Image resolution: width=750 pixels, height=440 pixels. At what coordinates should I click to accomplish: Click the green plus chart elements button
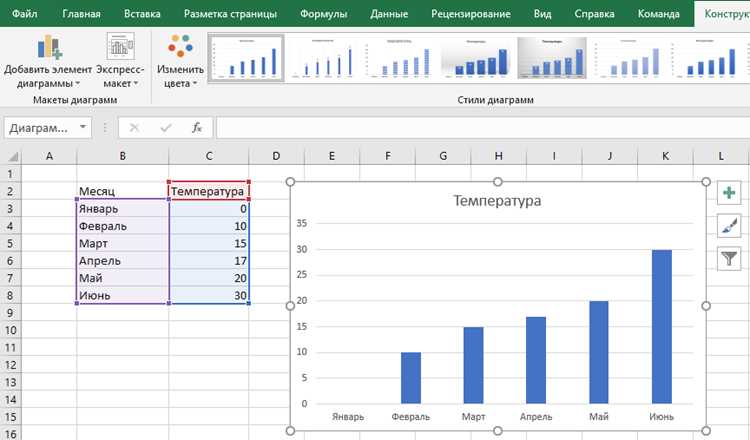click(x=728, y=193)
